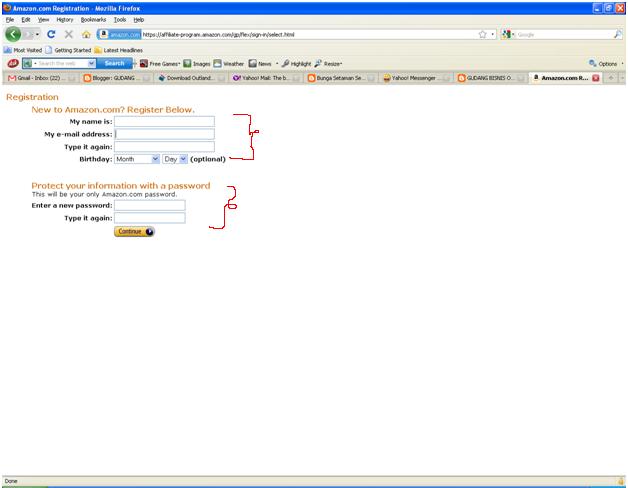Go back with the green Back arrow
The width and height of the screenshot is (628, 488).
pyautogui.click(x=13, y=34)
